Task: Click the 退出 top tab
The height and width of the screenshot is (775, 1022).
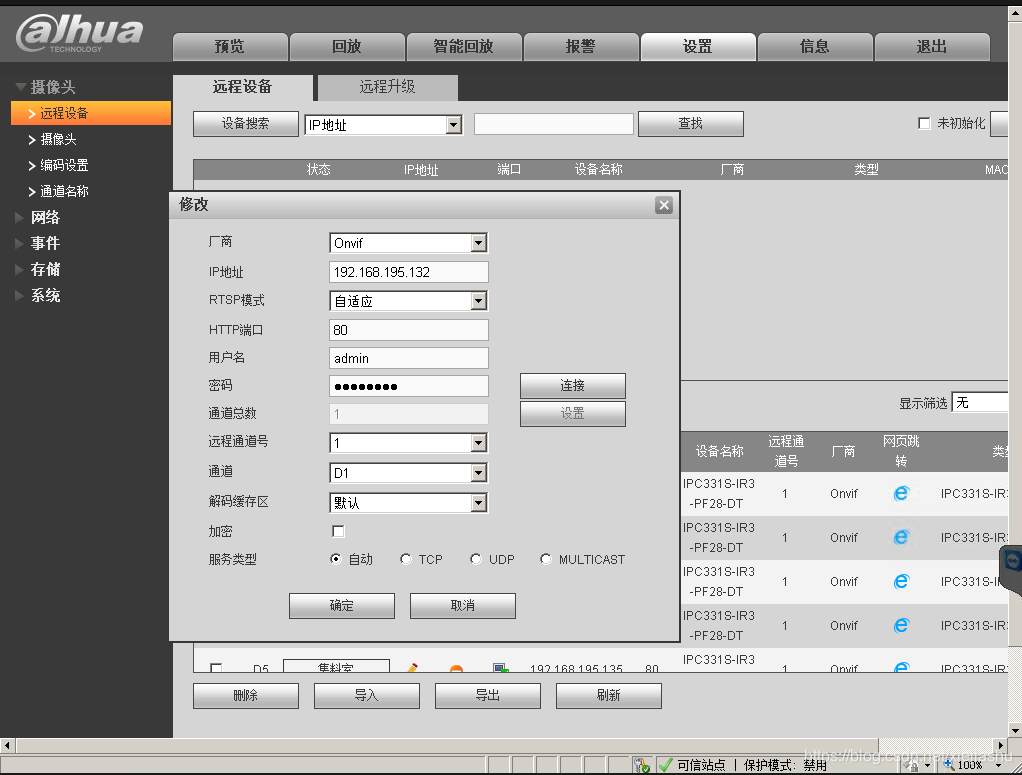Action: [932, 47]
